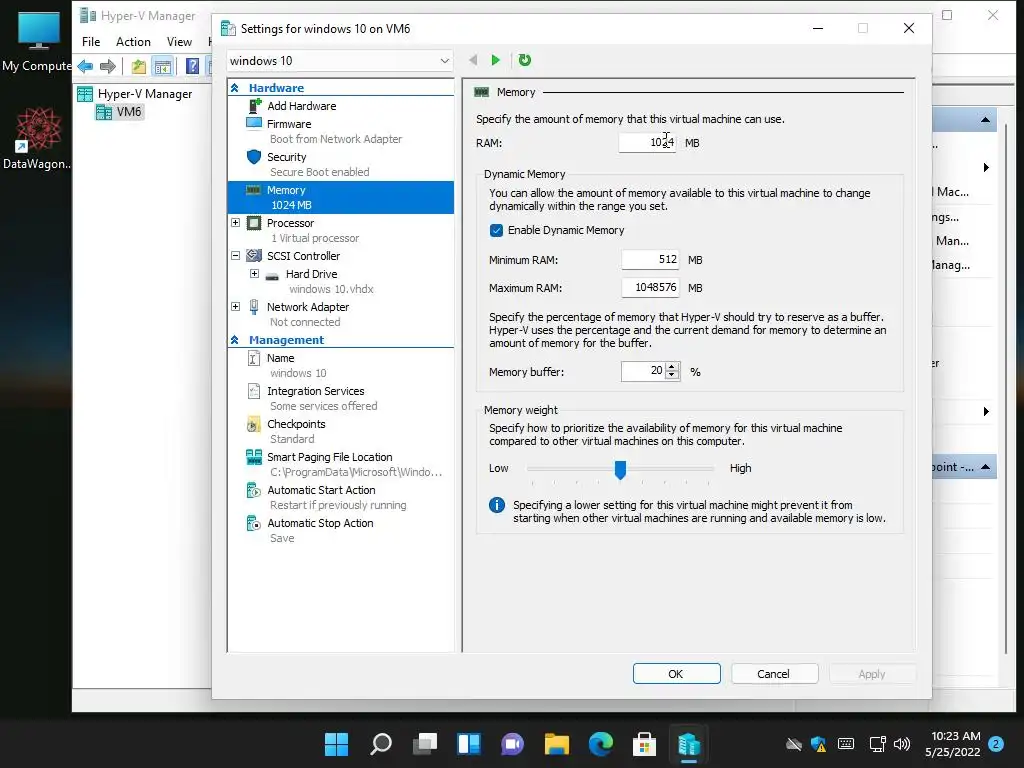This screenshot has width=1024, height=768.
Task: Open the windows 10 VM dropdown
Action: 340,61
